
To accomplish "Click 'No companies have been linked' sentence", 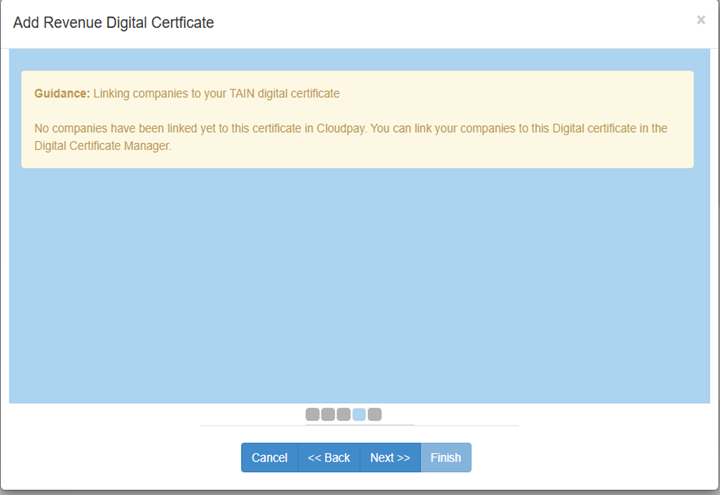I will tap(120, 129).
